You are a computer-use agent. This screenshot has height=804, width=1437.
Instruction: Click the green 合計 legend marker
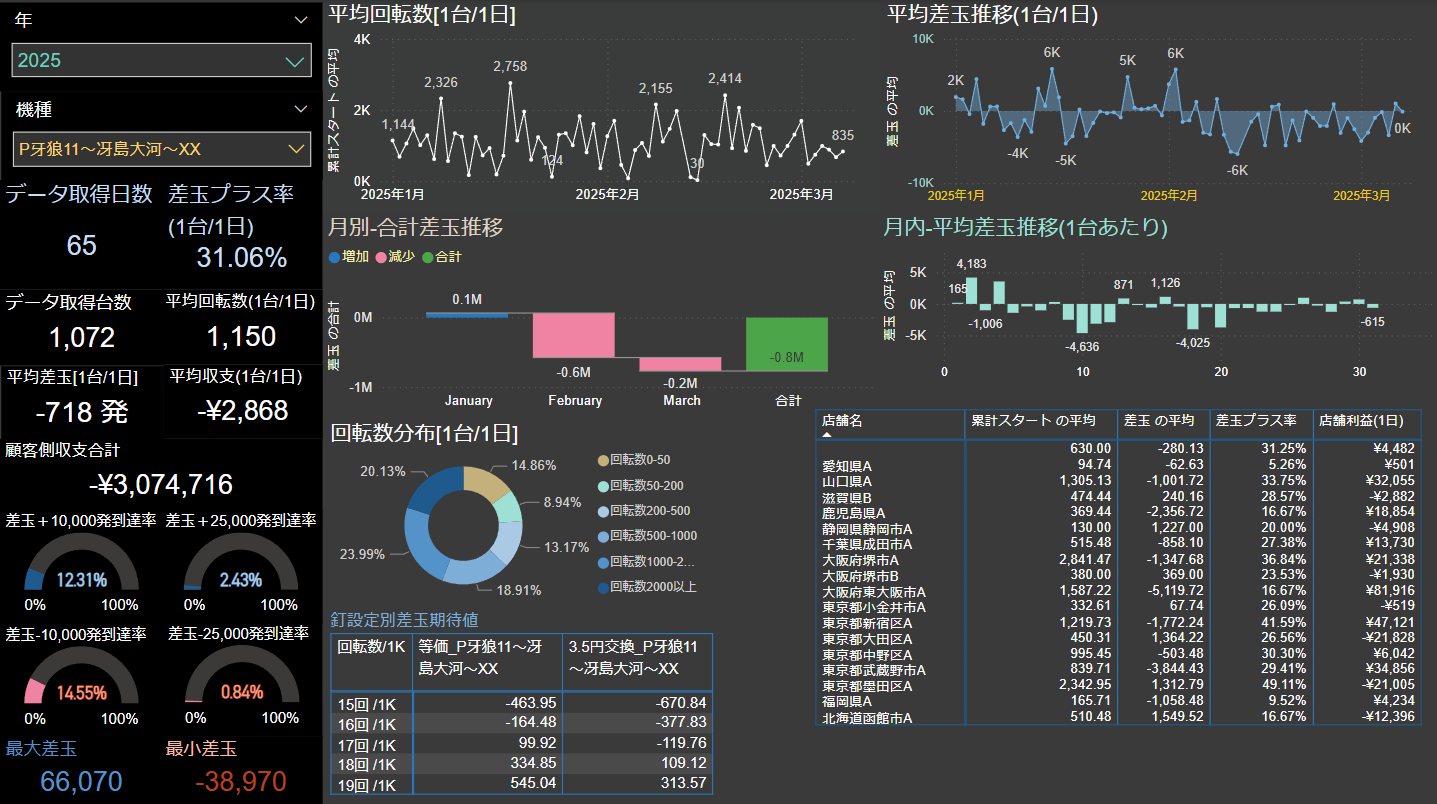[428, 257]
